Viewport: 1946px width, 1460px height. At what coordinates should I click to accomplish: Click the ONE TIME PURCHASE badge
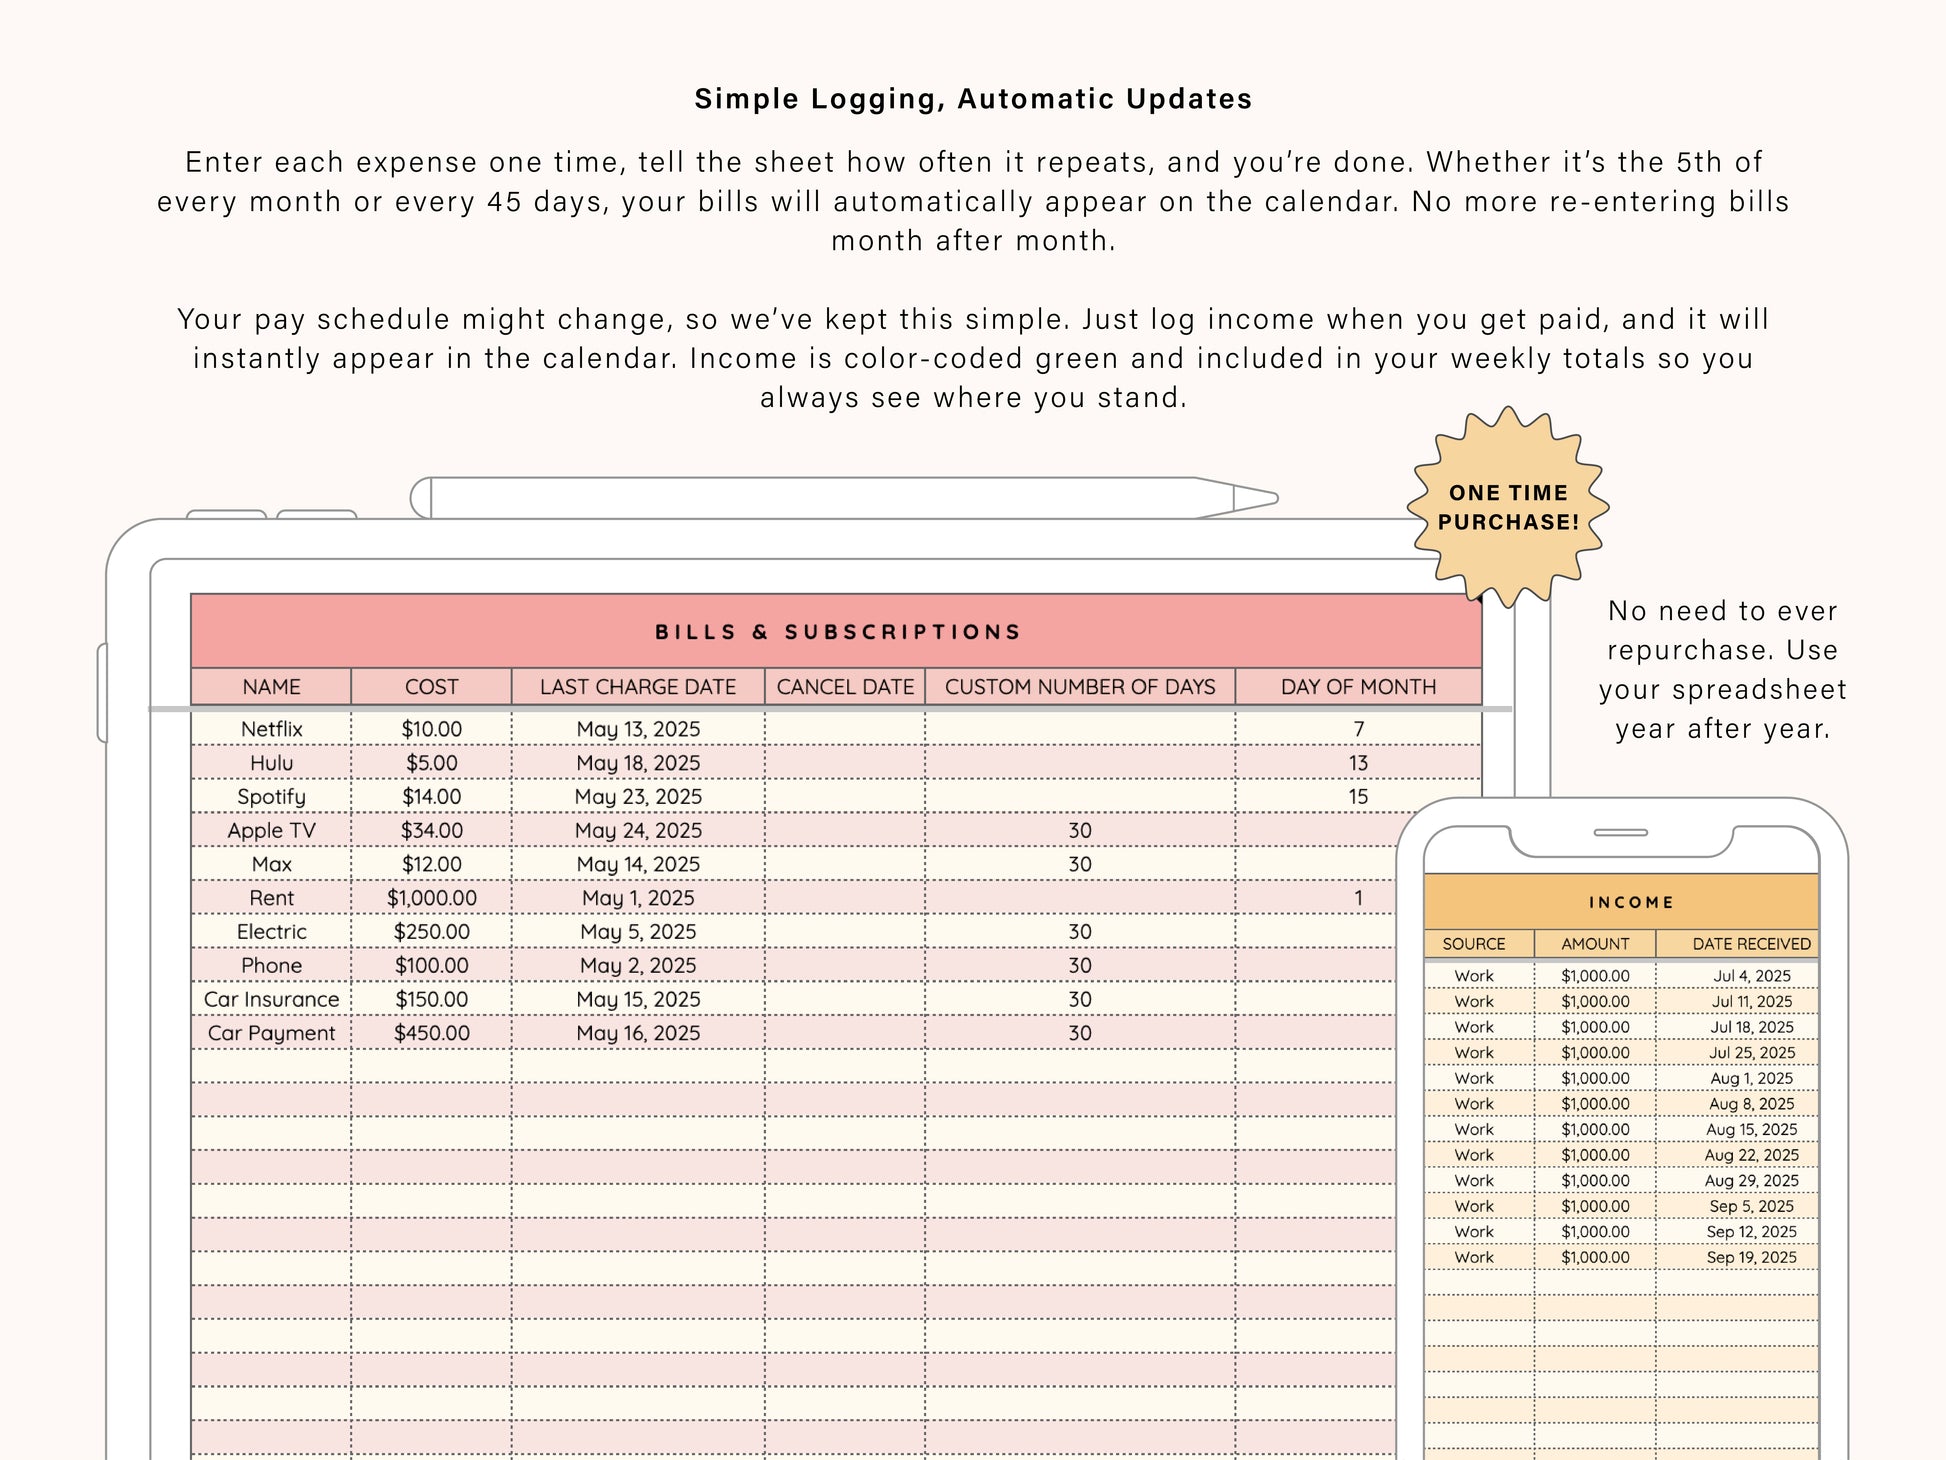(x=1508, y=507)
